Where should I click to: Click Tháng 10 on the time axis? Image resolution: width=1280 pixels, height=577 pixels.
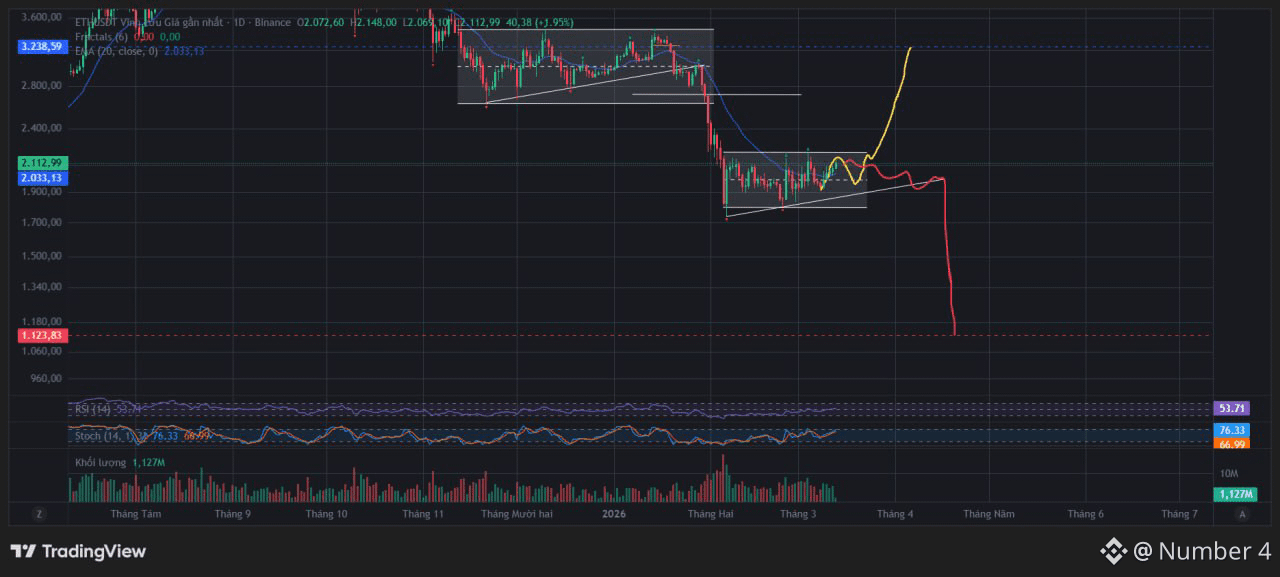click(326, 514)
